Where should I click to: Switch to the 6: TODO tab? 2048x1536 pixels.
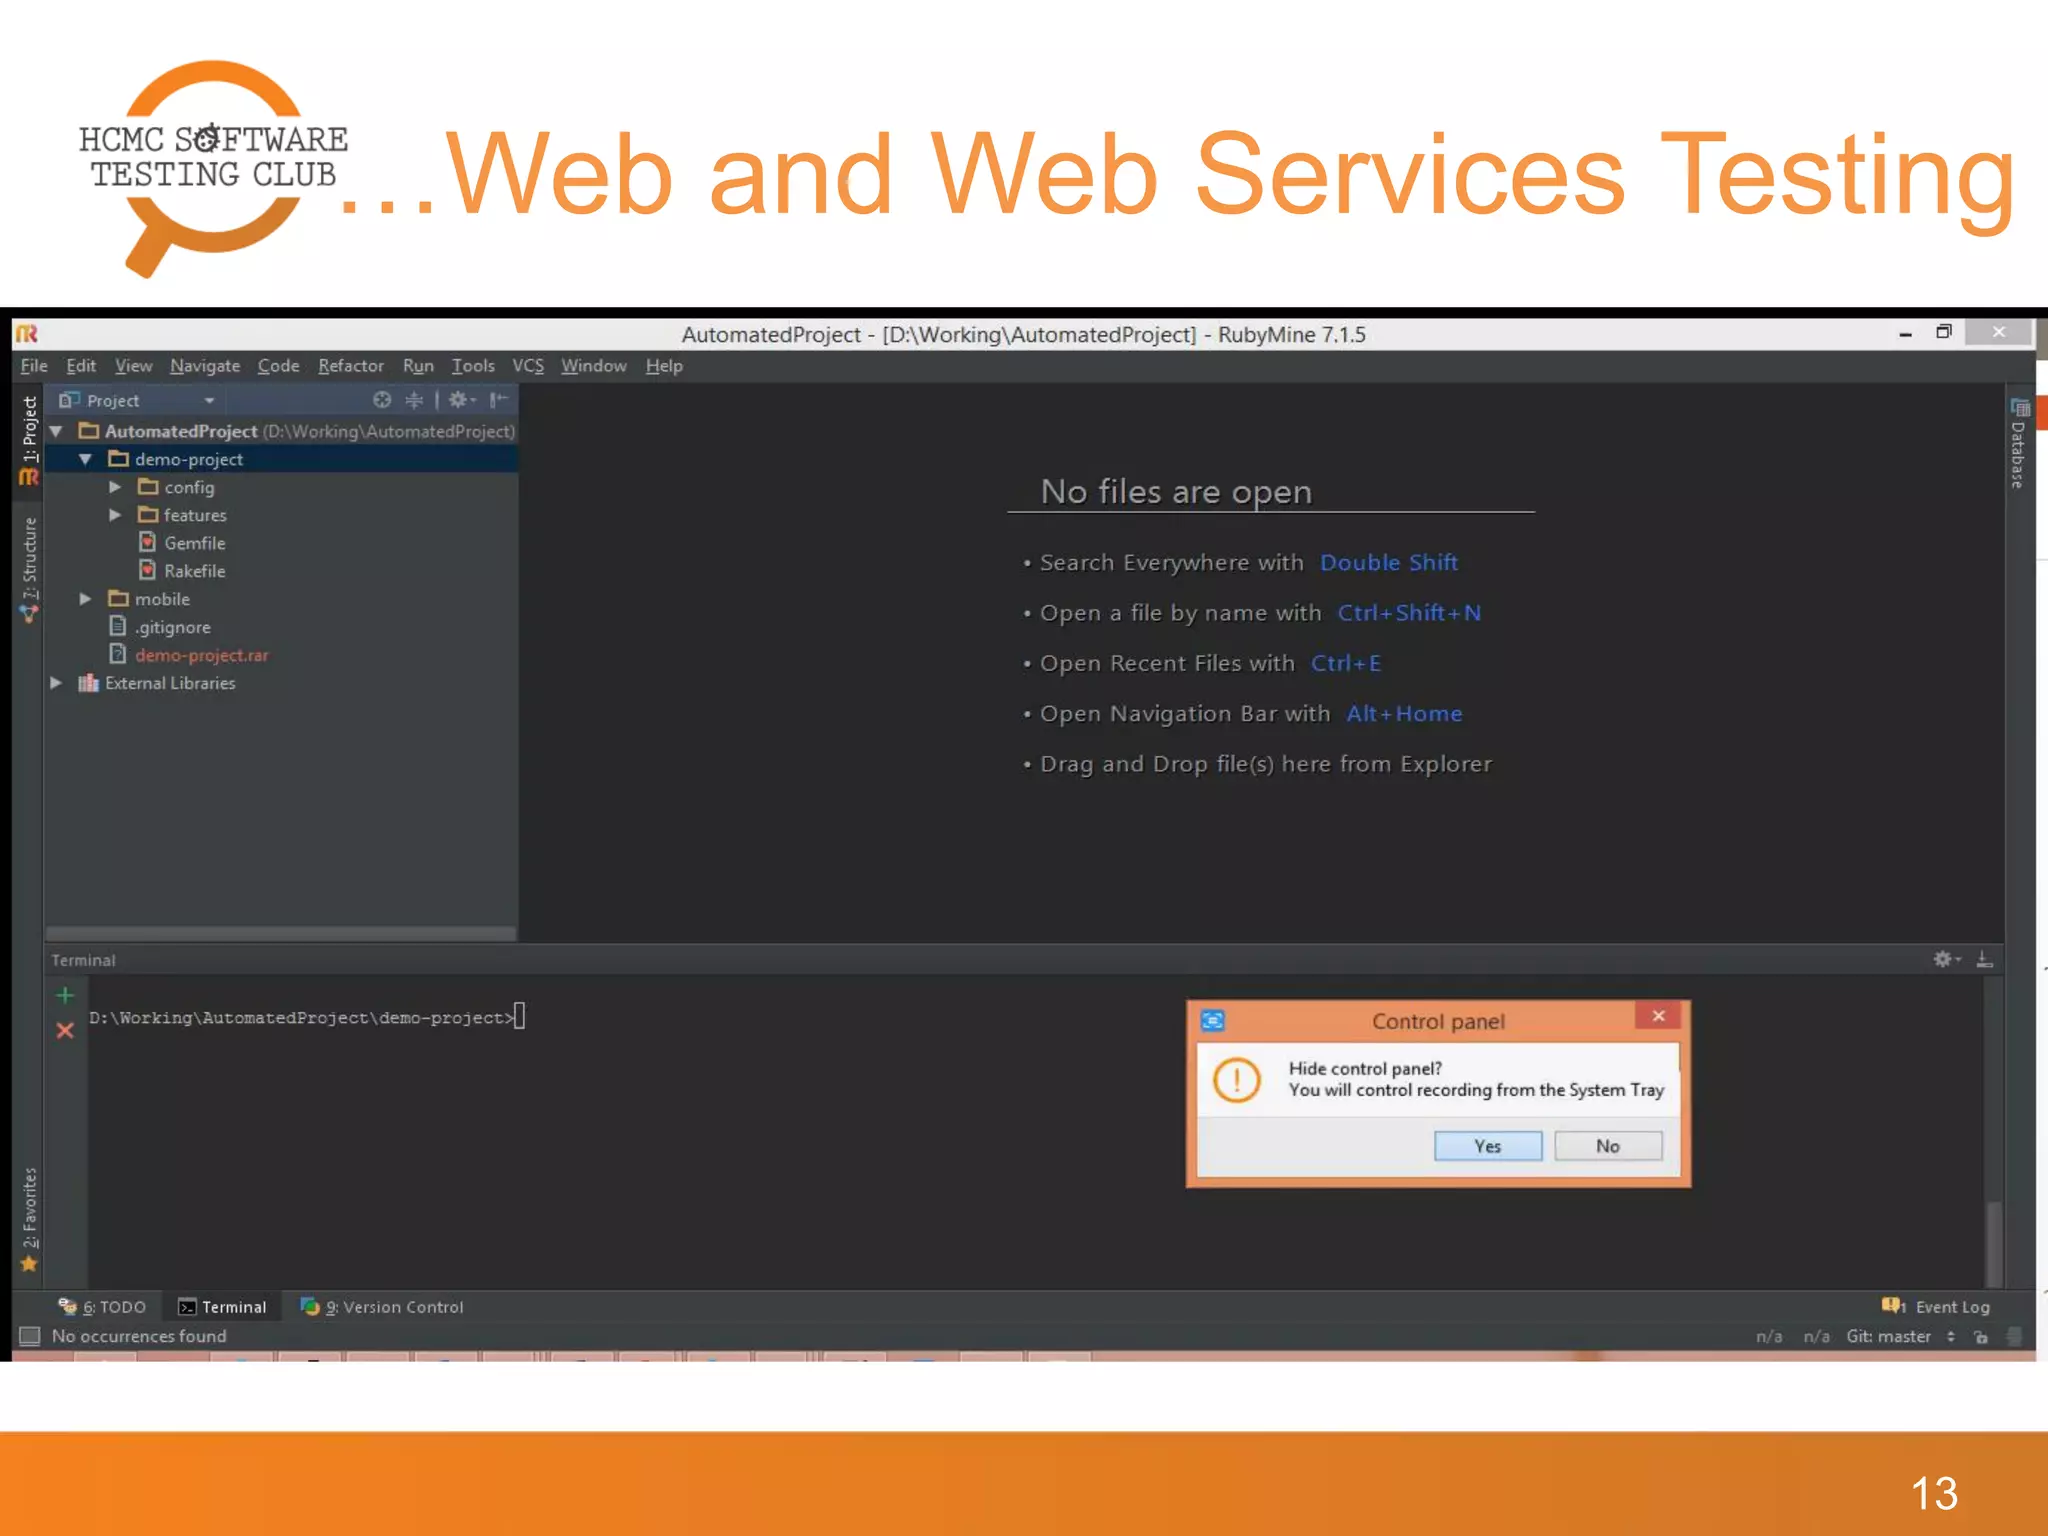click(102, 1306)
